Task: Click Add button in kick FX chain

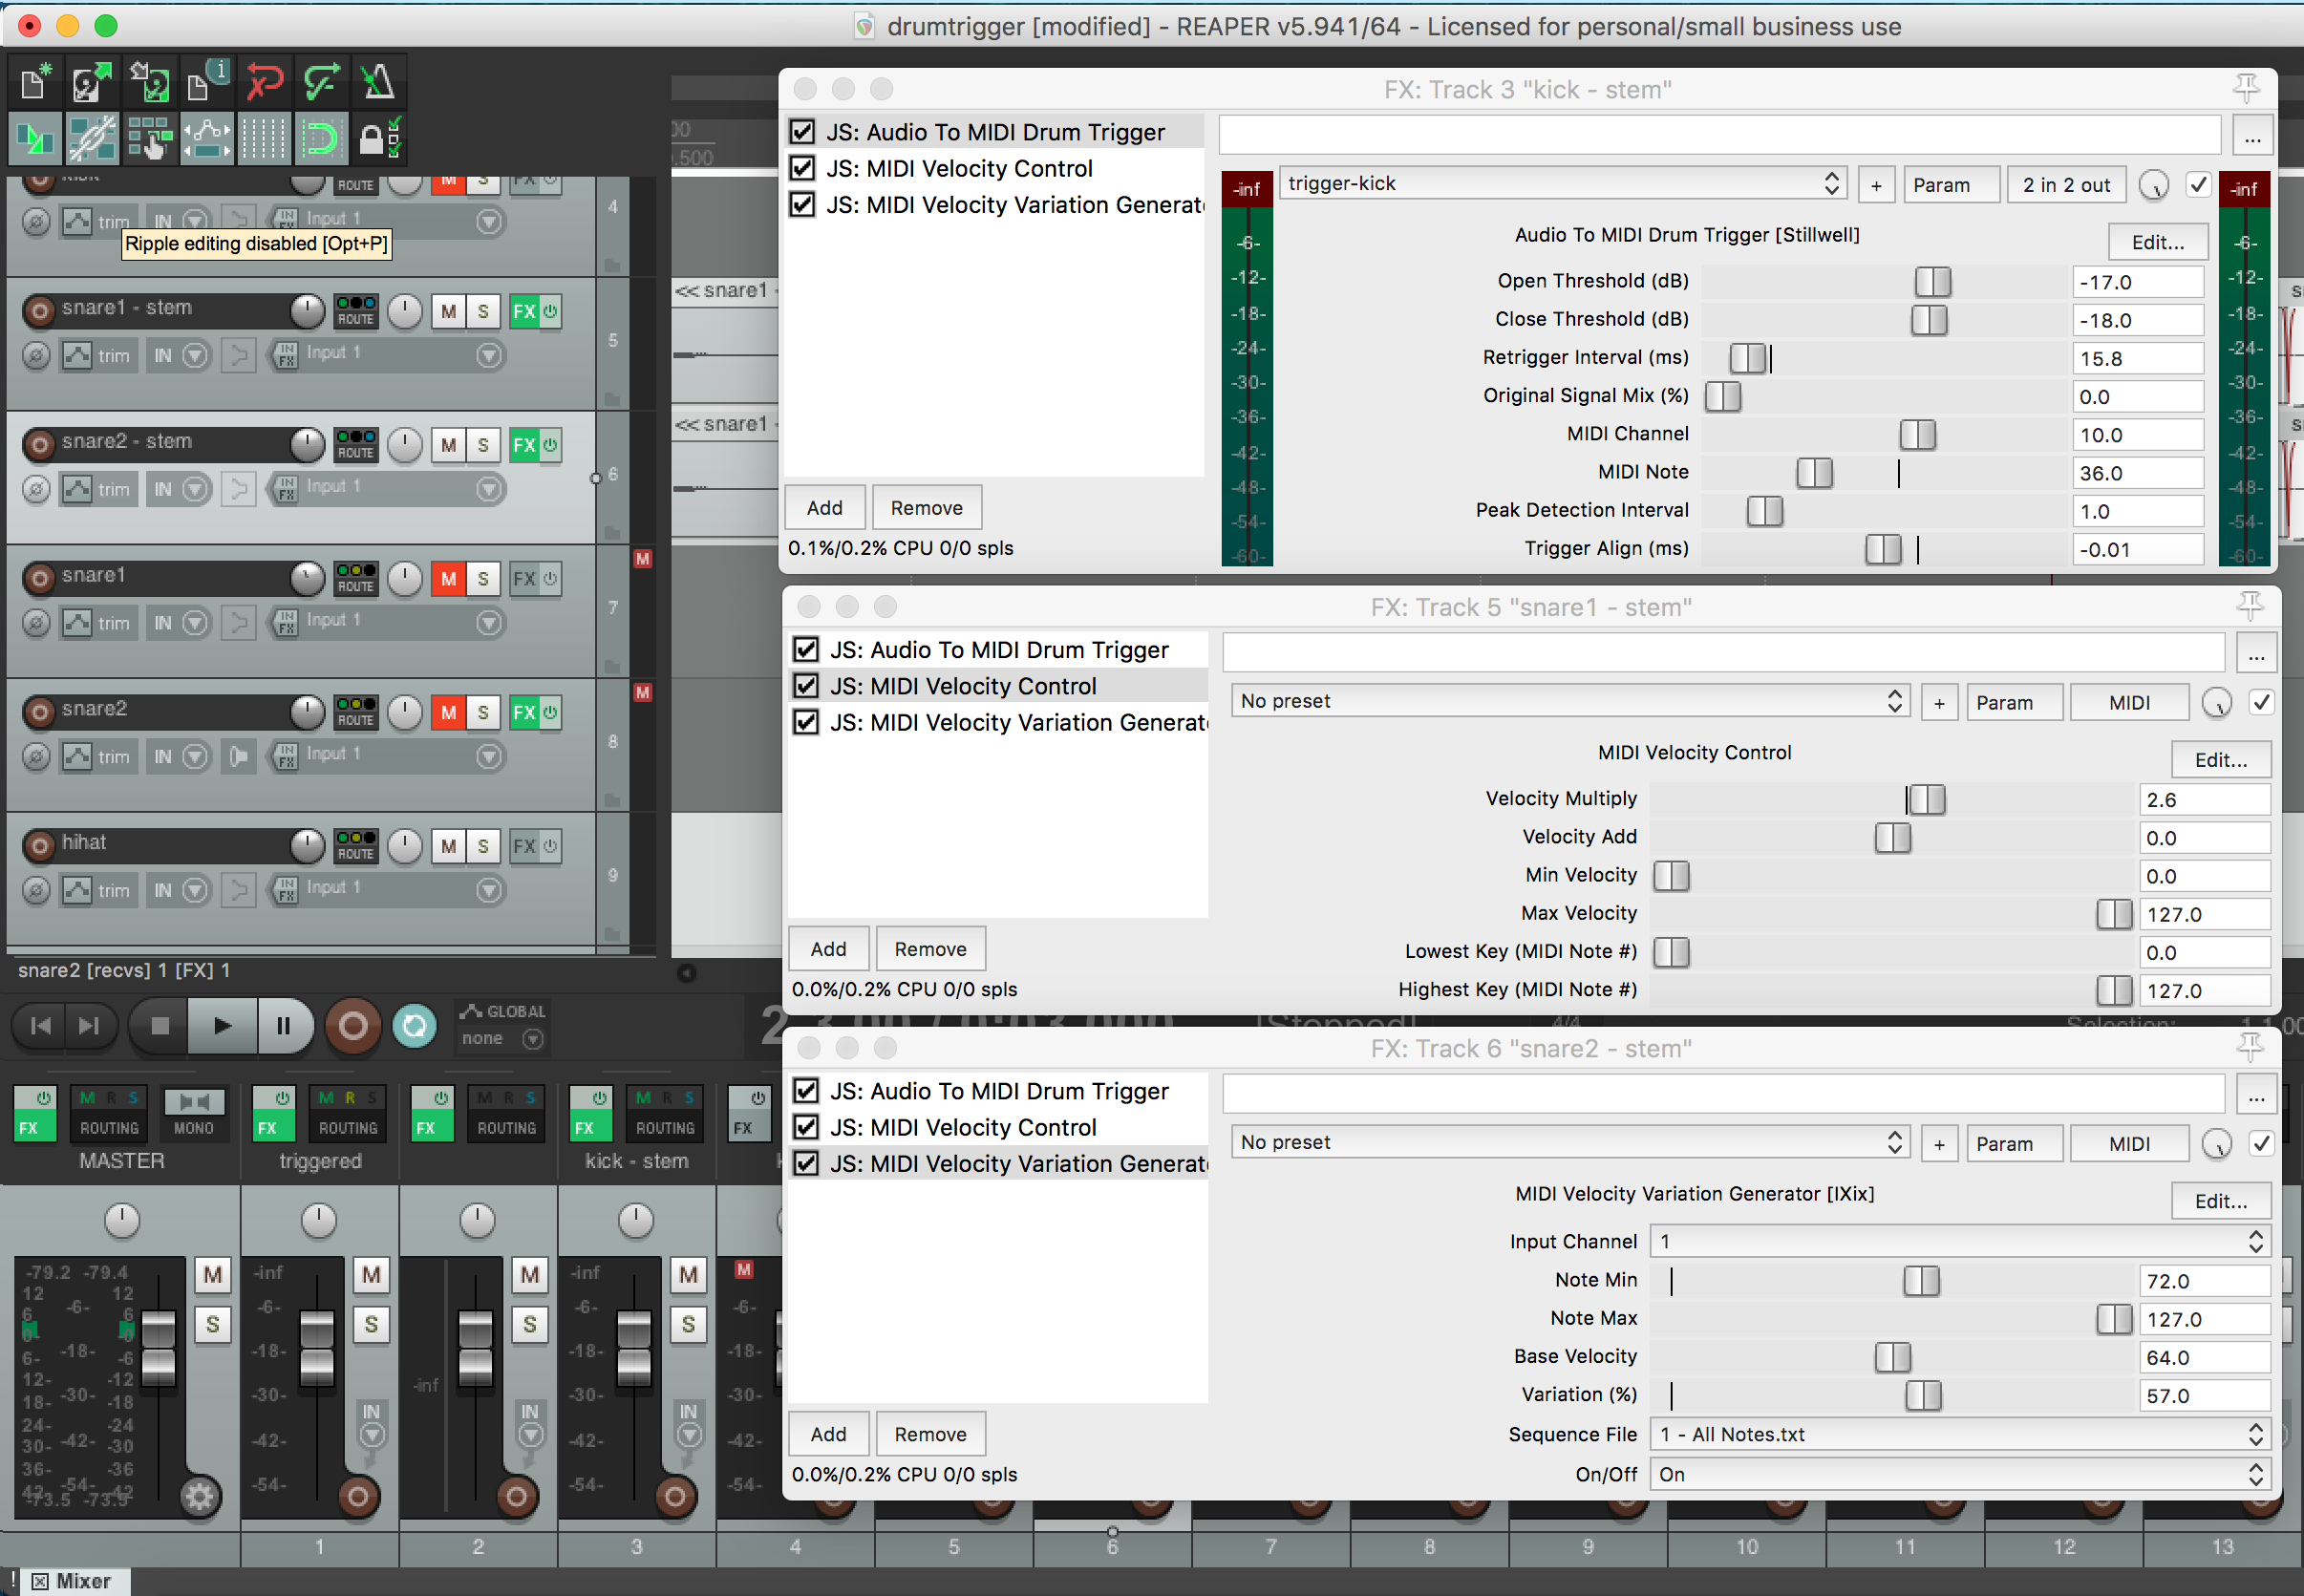Action: coord(826,507)
